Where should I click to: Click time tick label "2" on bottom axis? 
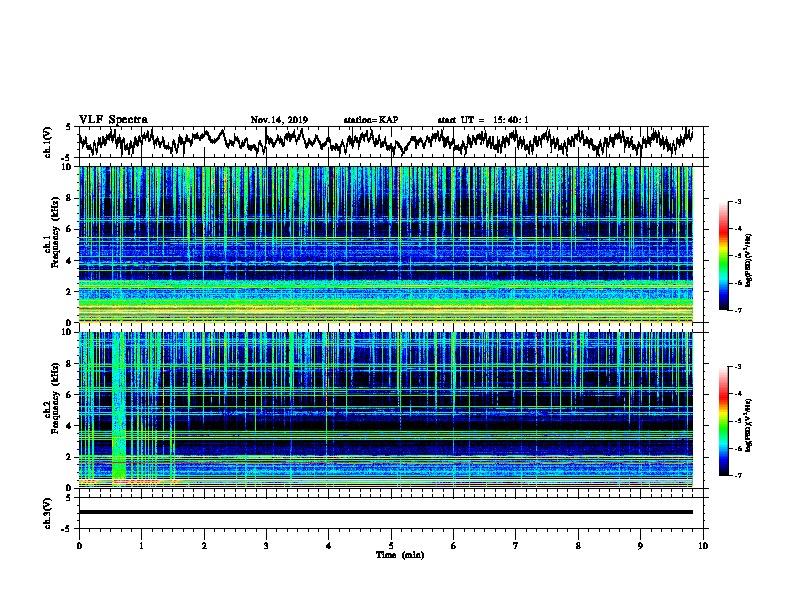click(204, 546)
